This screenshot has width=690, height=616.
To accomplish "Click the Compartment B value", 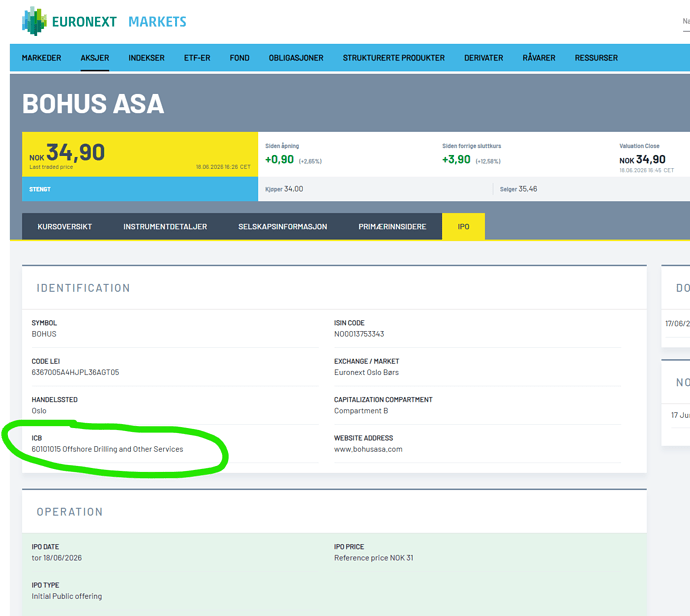I will 361,411.
